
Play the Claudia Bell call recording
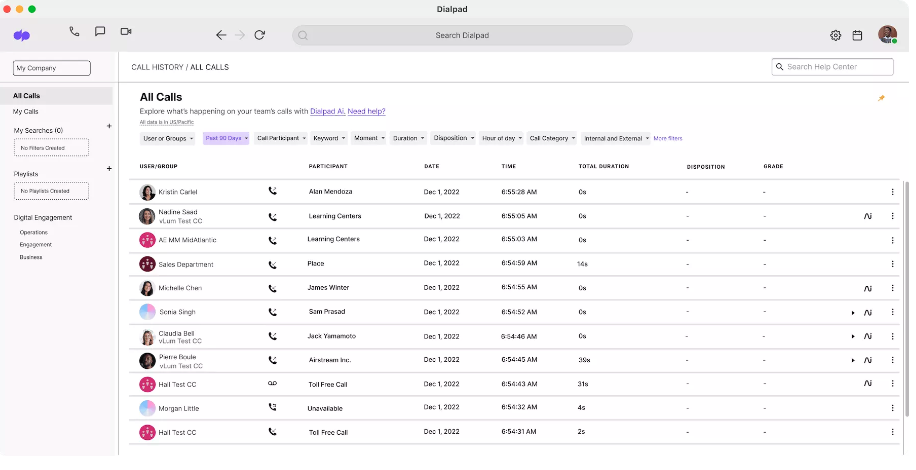(x=853, y=337)
